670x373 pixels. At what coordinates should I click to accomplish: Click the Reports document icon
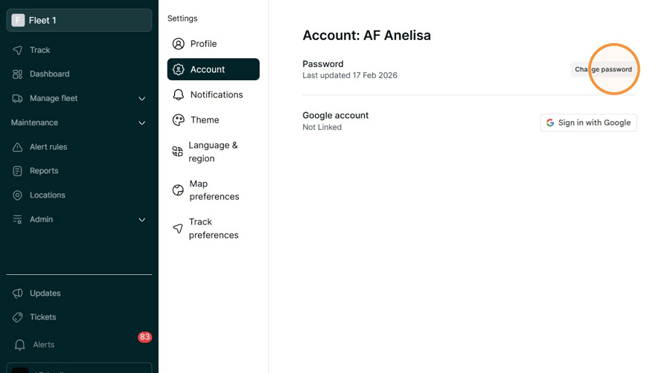[x=18, y=171]
